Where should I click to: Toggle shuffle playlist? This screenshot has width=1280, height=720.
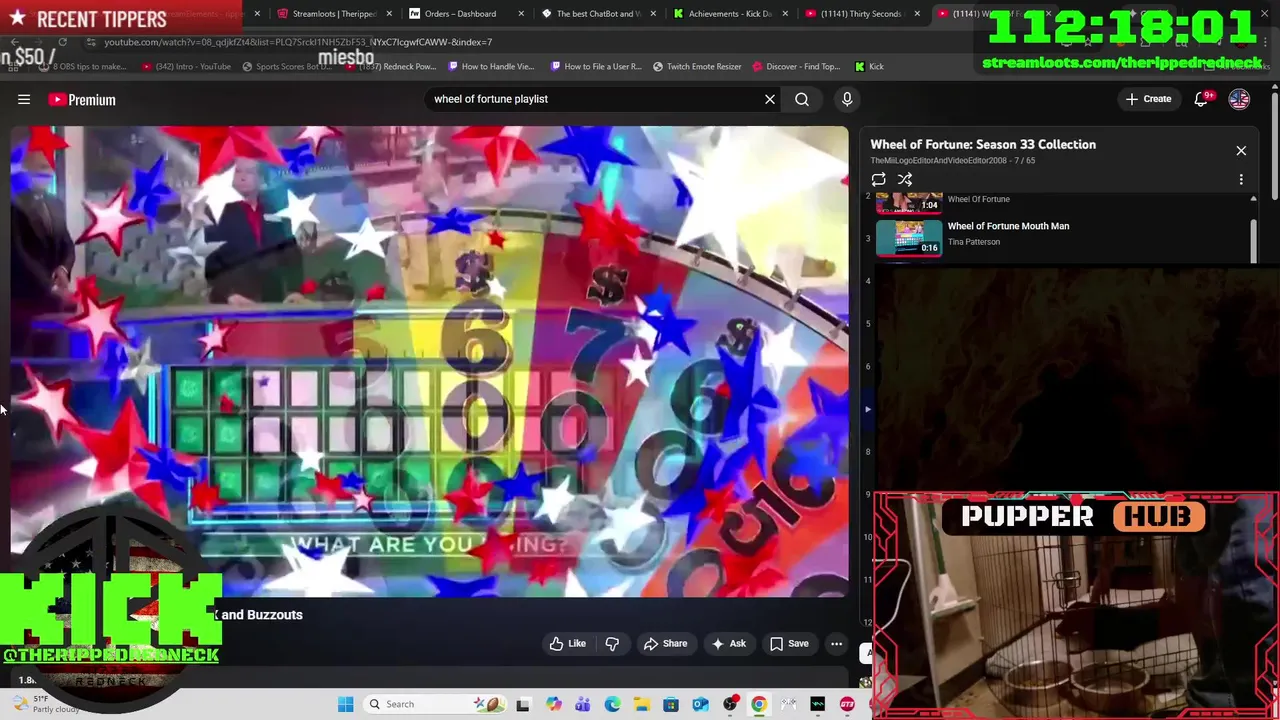click(x=905, y=180)
